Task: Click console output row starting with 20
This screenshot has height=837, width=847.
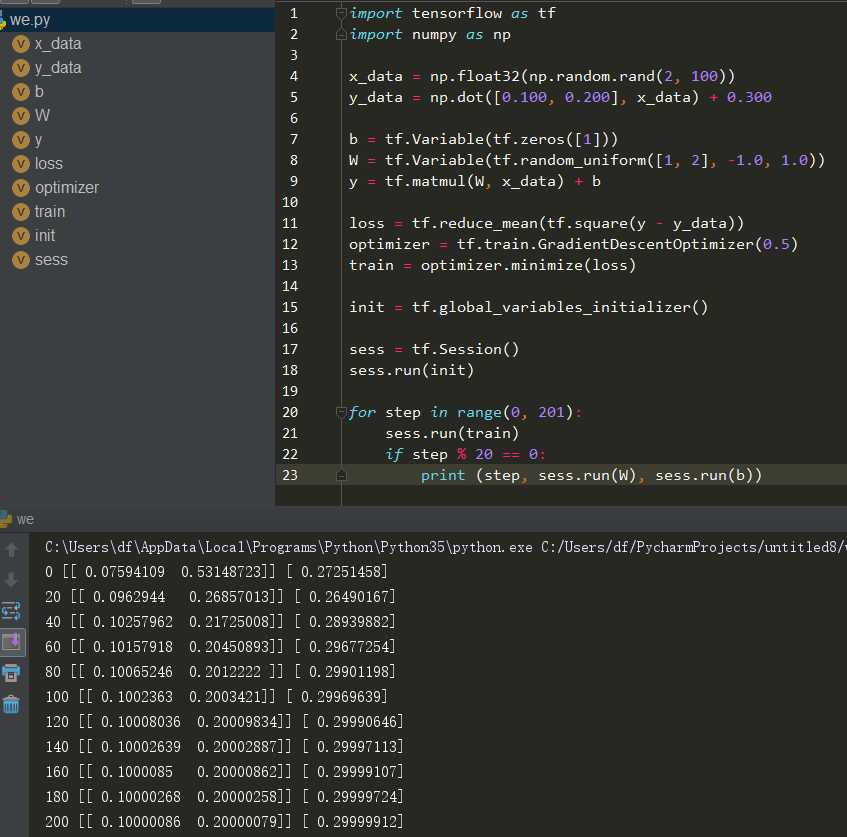Action: point(220,597)
